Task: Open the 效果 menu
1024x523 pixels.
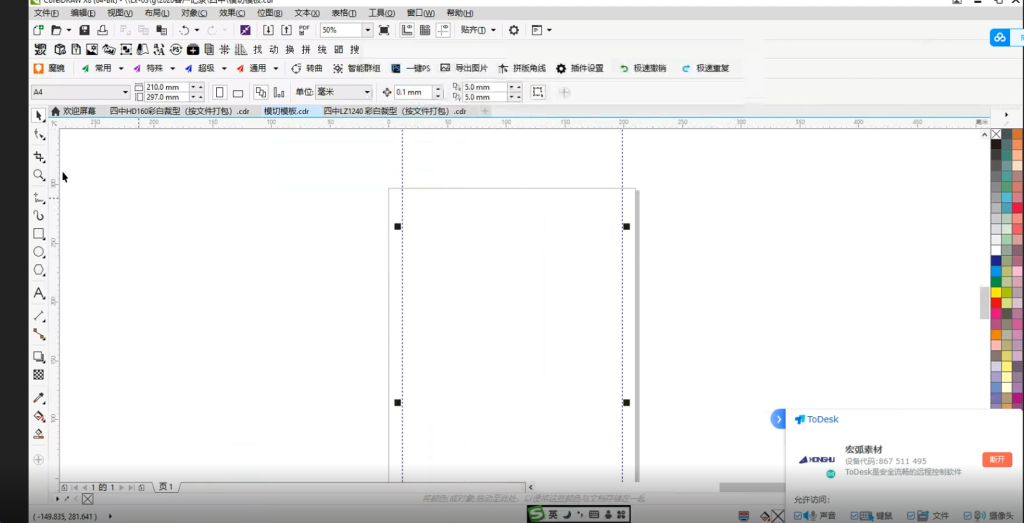Action: tap(227, 13)
